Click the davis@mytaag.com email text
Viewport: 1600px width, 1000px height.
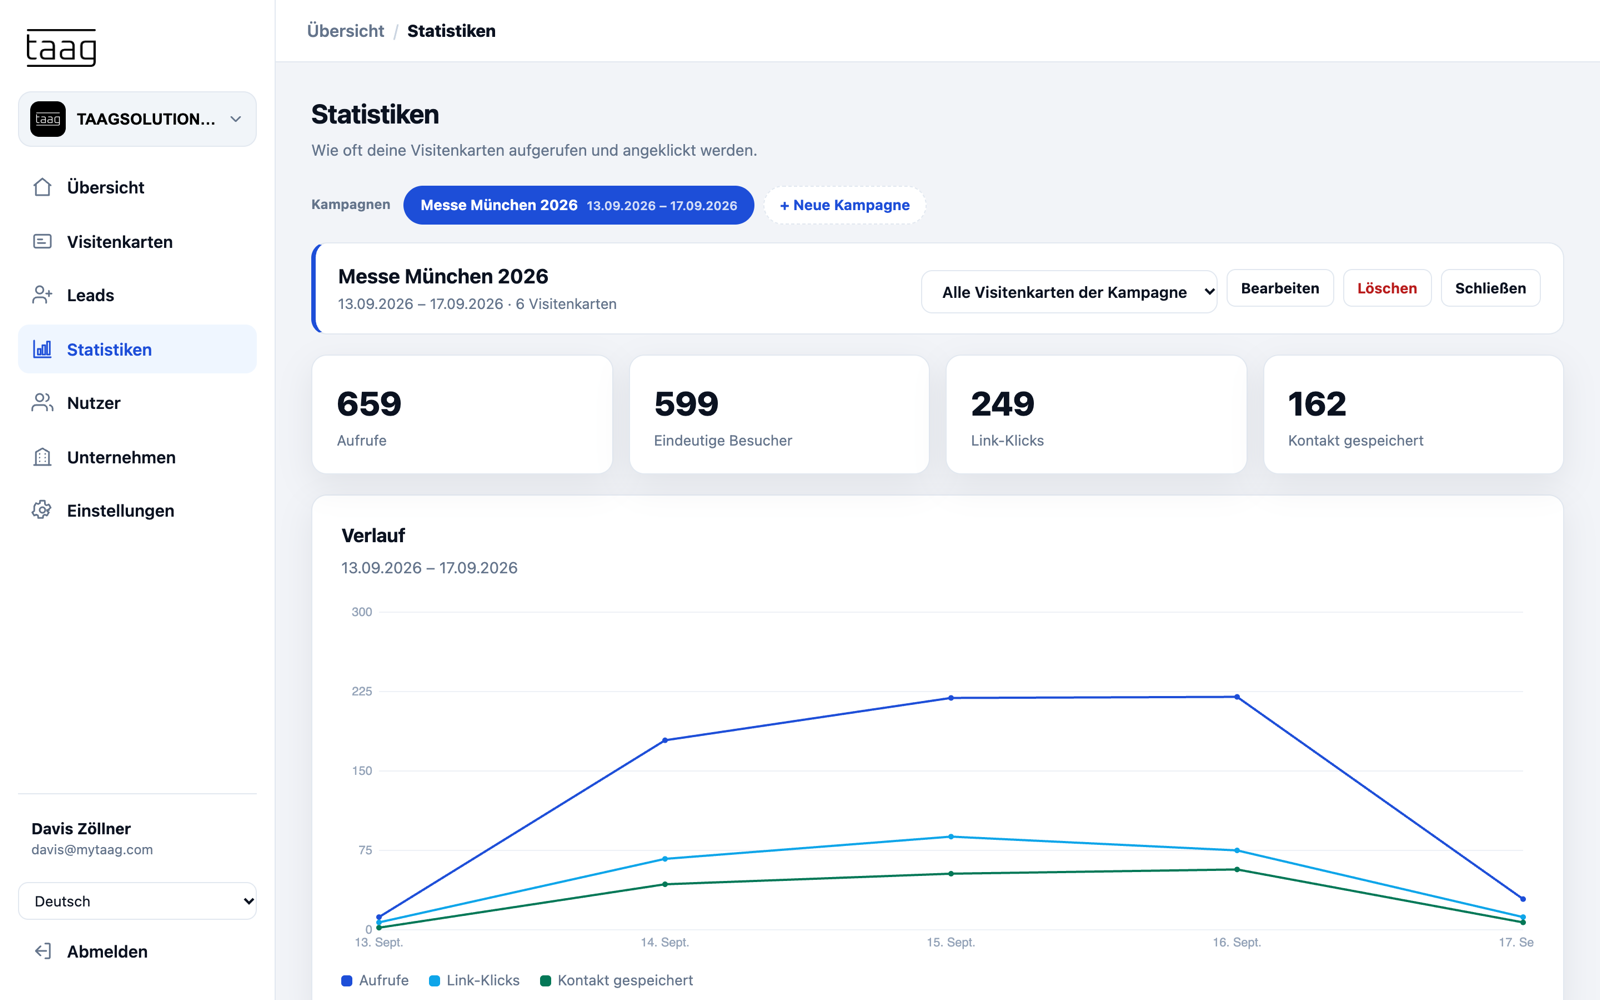click(x=92, y=850)
